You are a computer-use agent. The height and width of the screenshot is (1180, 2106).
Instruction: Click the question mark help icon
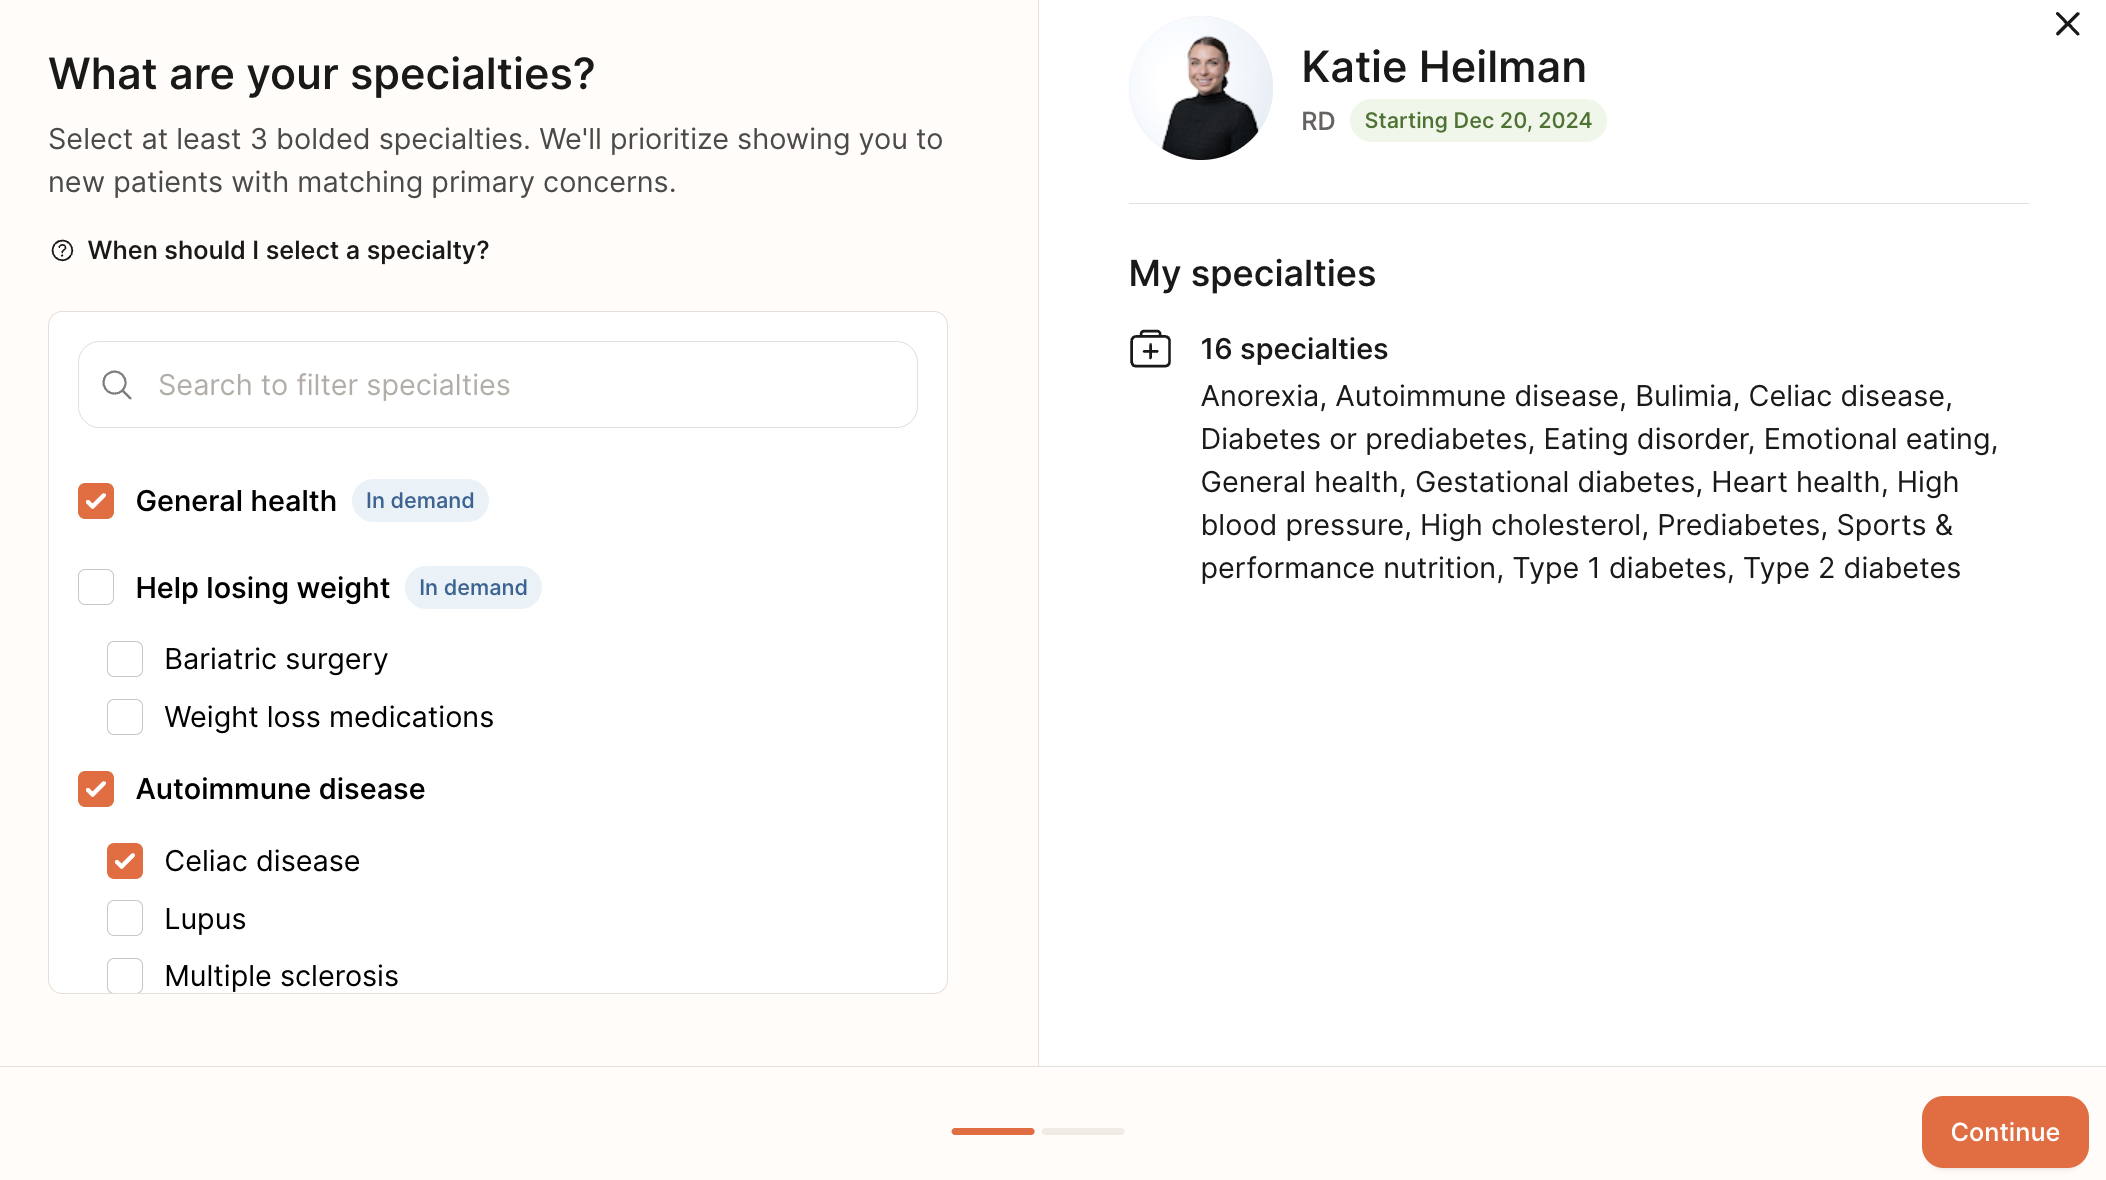point(62,251)
